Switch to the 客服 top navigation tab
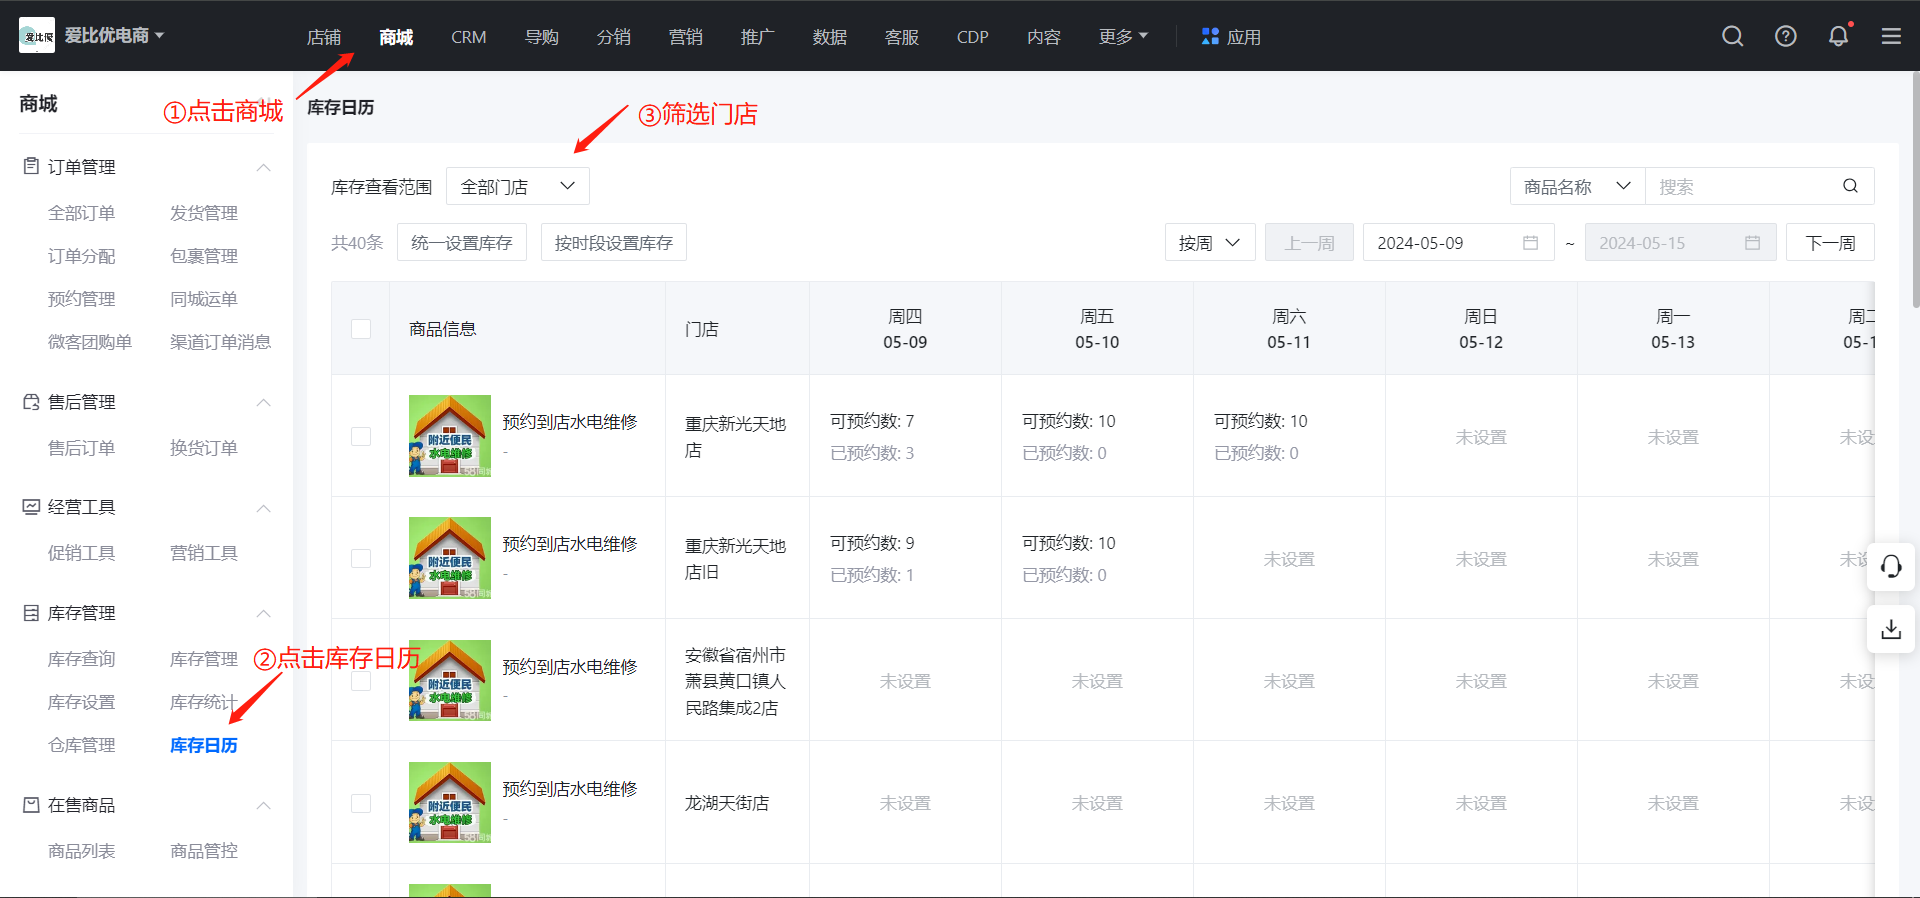The height and width of the screenshot is (898, 1920). pos(901,37)
